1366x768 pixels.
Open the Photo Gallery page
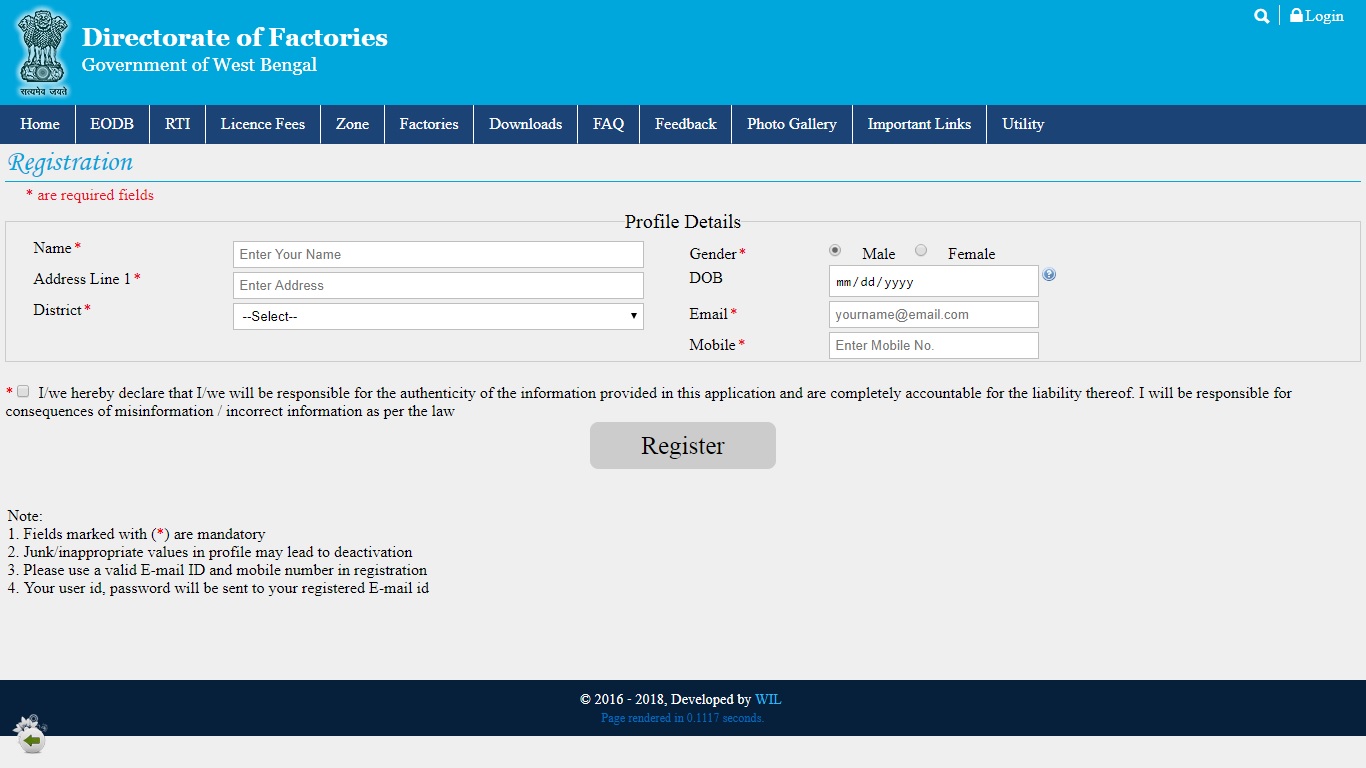[791, 124]
